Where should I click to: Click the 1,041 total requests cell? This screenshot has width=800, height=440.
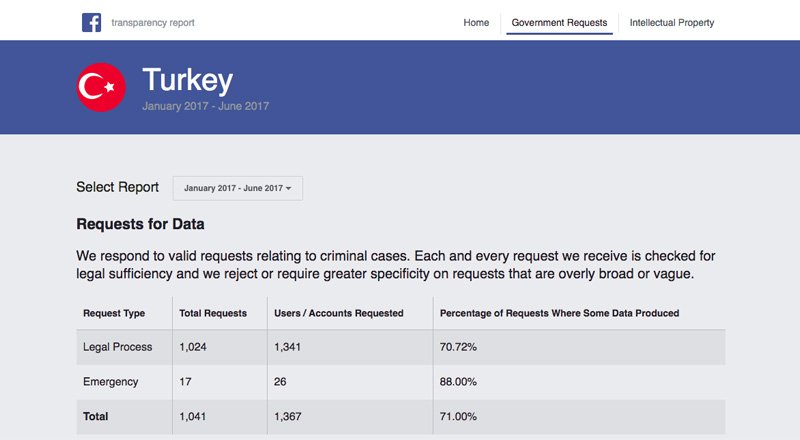pos(192,417)
